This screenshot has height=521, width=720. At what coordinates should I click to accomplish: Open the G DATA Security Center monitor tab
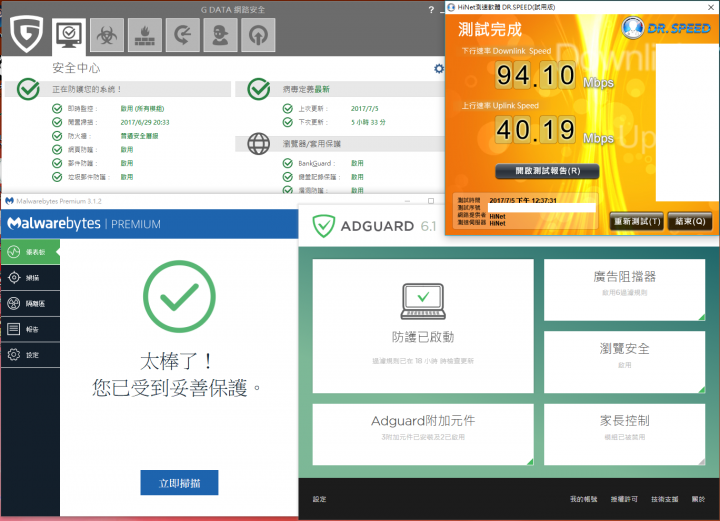point(68,35)
